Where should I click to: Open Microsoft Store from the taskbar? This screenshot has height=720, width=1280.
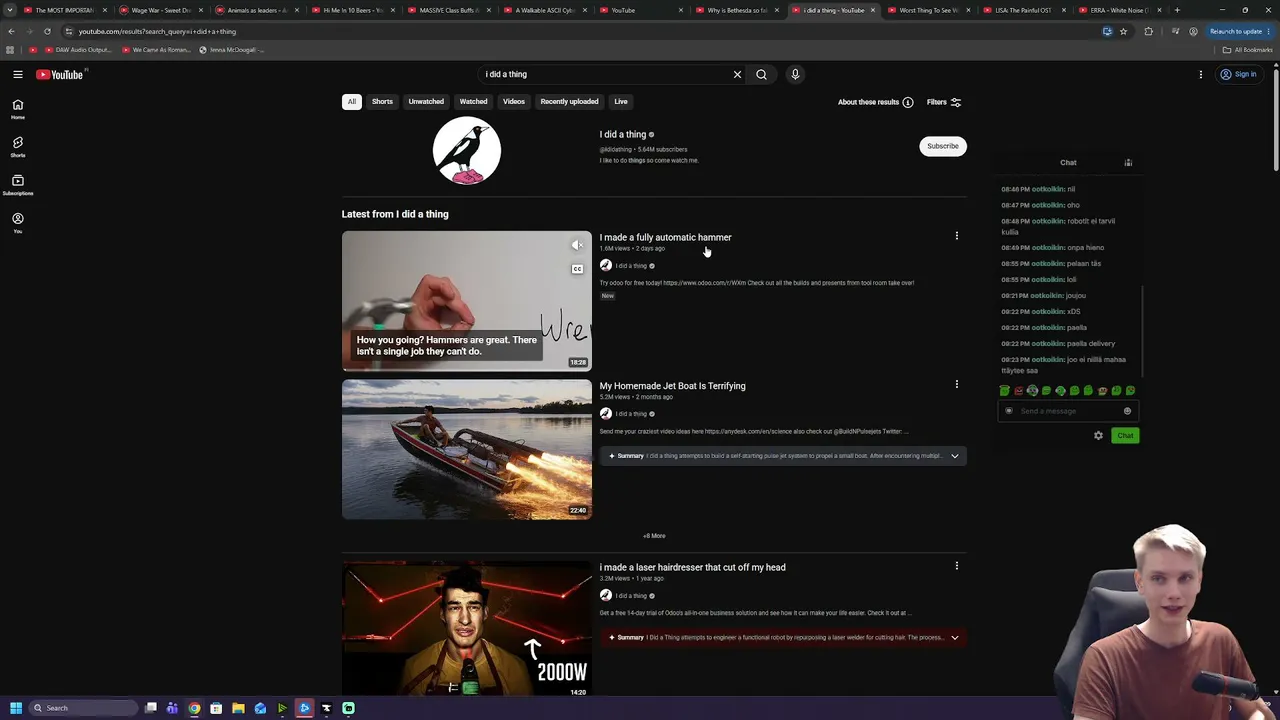tap(216, 708)
